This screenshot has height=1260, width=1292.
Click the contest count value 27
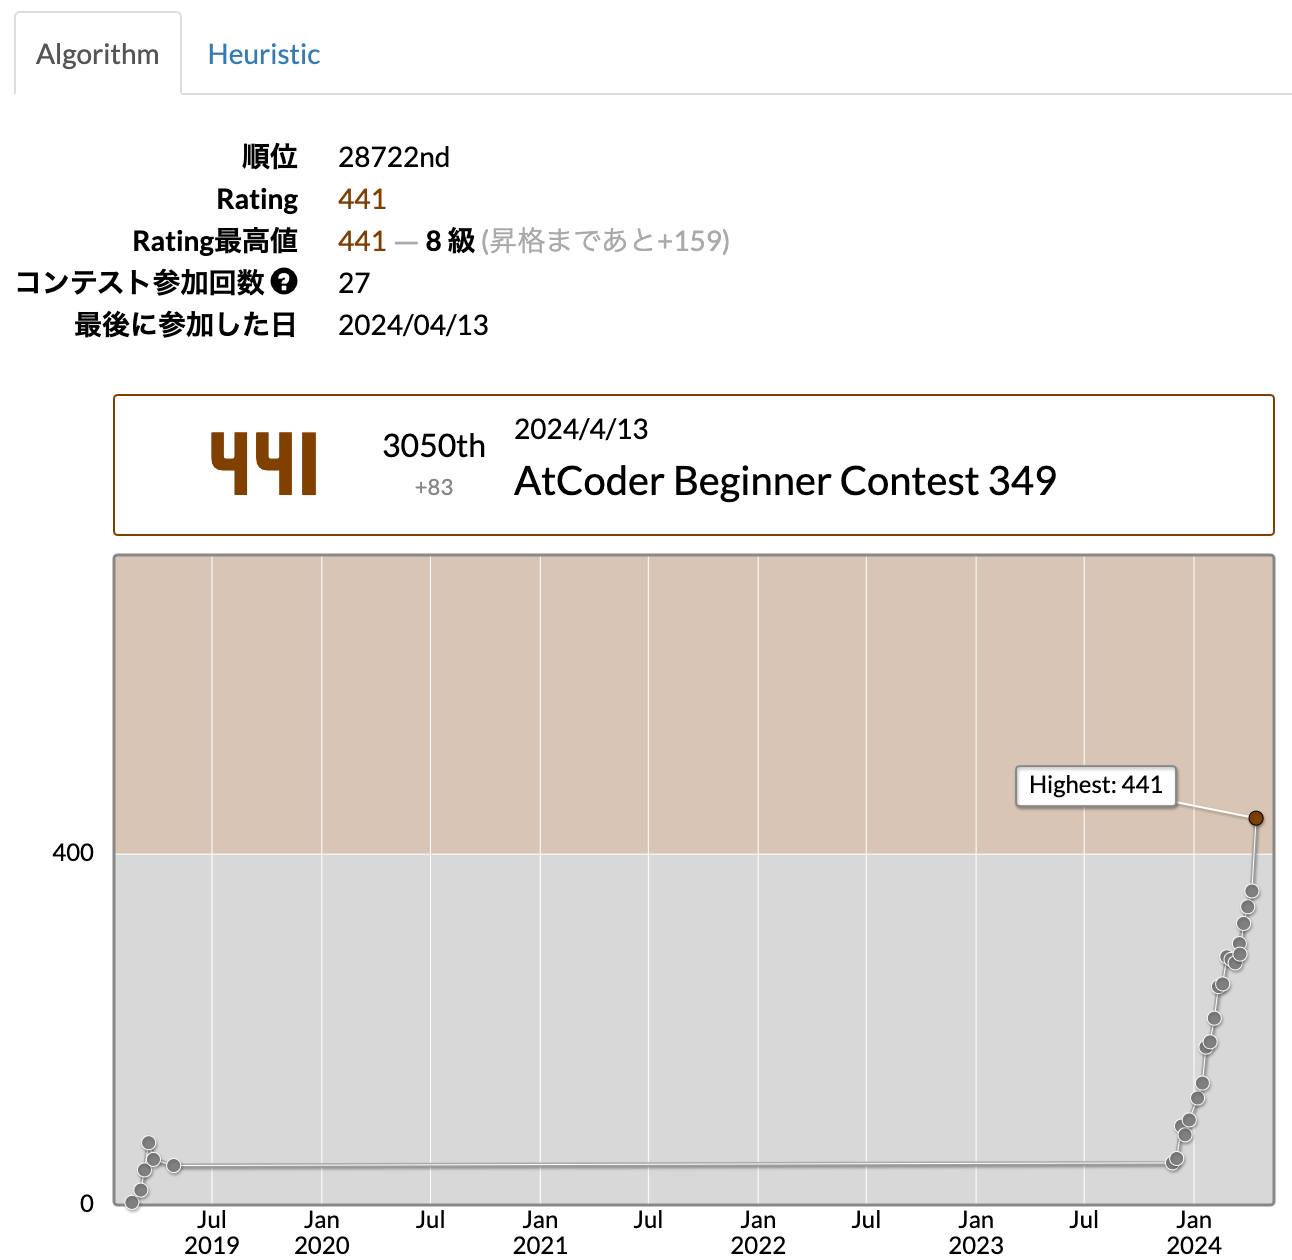[x=354, y=283]
